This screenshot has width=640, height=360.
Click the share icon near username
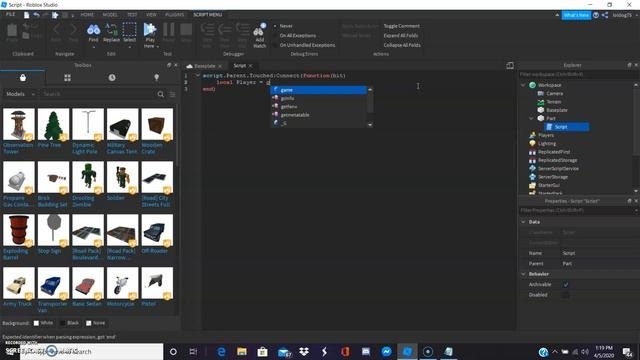(x=605, y=15)
